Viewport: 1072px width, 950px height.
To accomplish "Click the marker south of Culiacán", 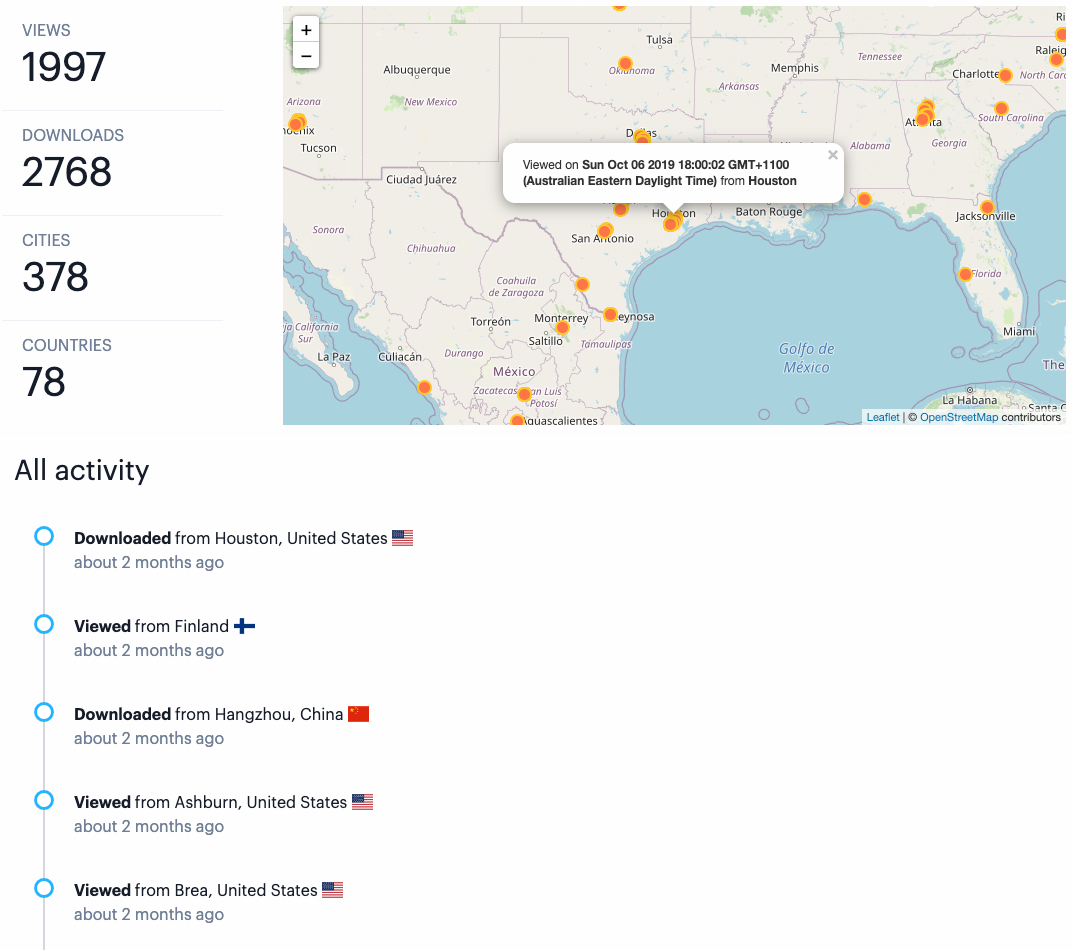I will (425, 388).
